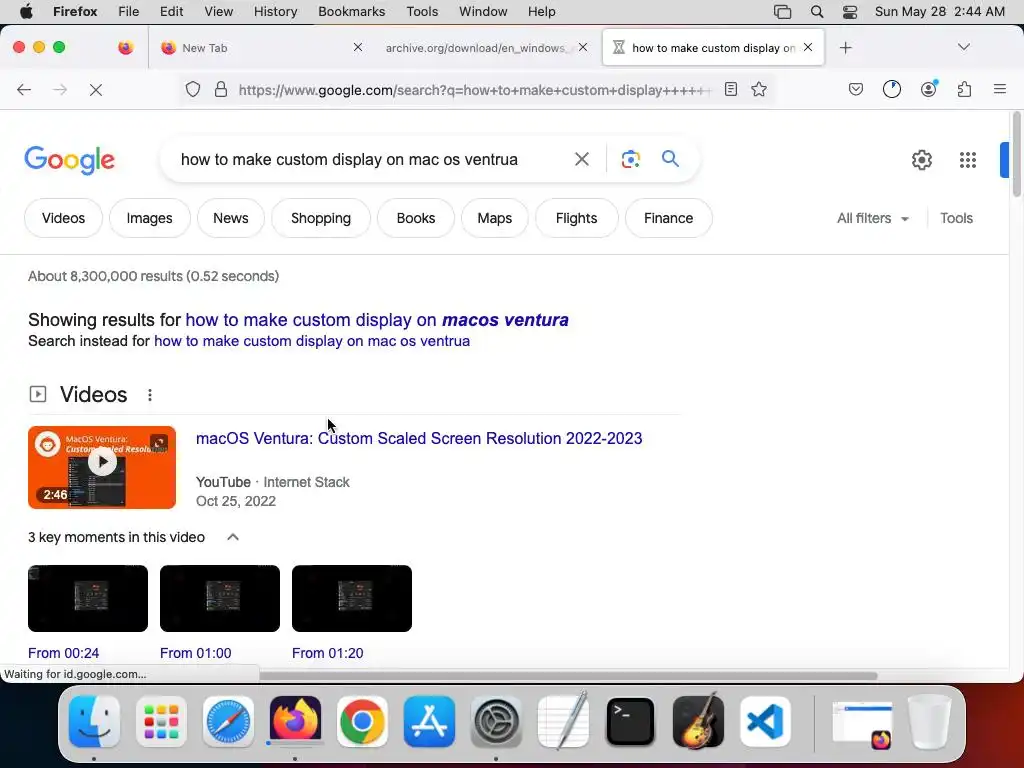Open Spotlight search in menu bar

[x=816, y=12]
